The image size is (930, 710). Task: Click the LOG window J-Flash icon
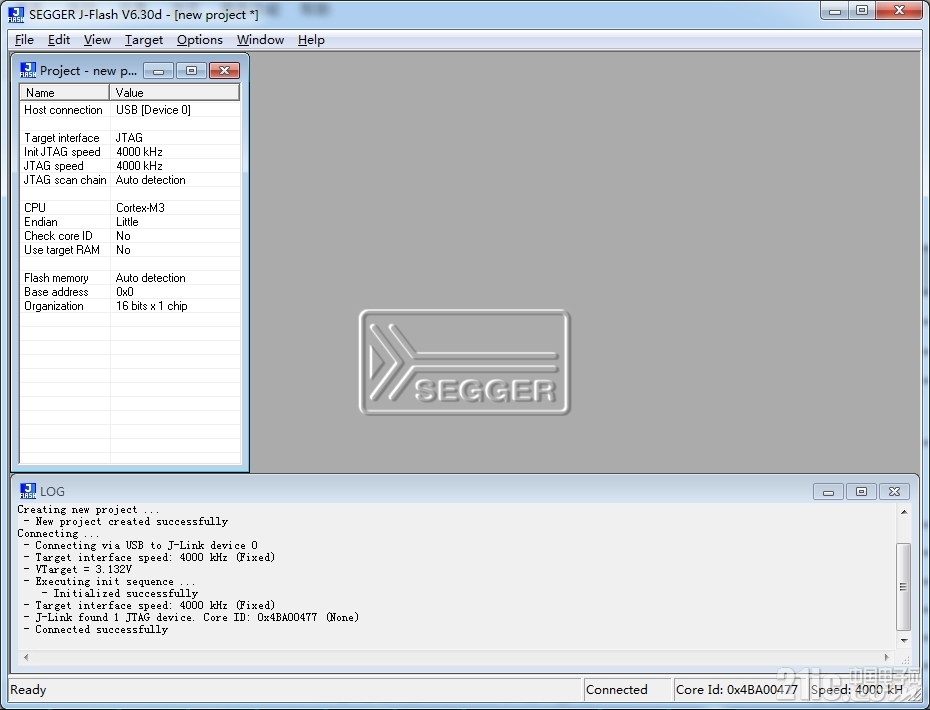(x=28, y=491)
